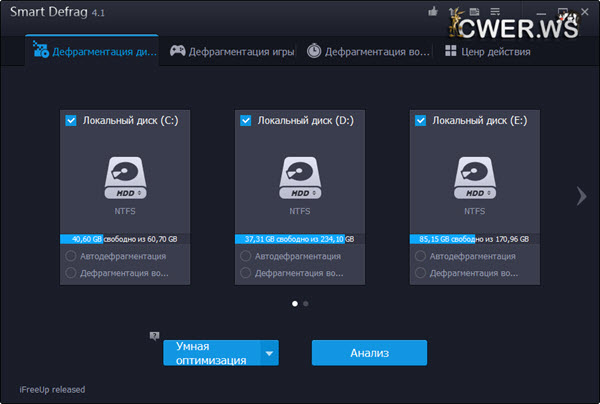This screenshot has height=404, width=600.
Task: Click the iFreeUp released link
Action: [x=52, y=389]
